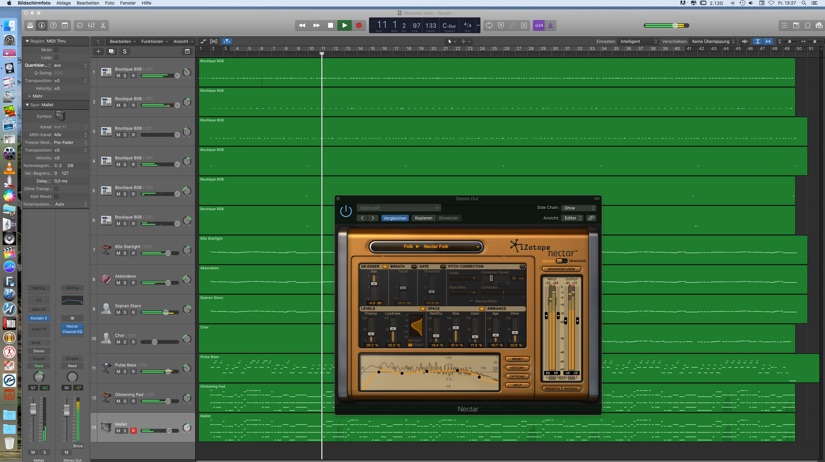Adjust the master volume slider in control bar

tap(666, 25)
